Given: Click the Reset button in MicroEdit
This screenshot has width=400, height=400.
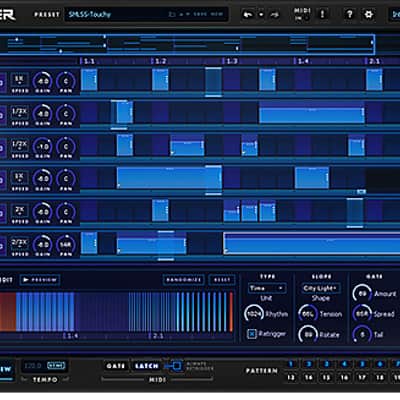Looking at the screenshot, I should 222,280.
